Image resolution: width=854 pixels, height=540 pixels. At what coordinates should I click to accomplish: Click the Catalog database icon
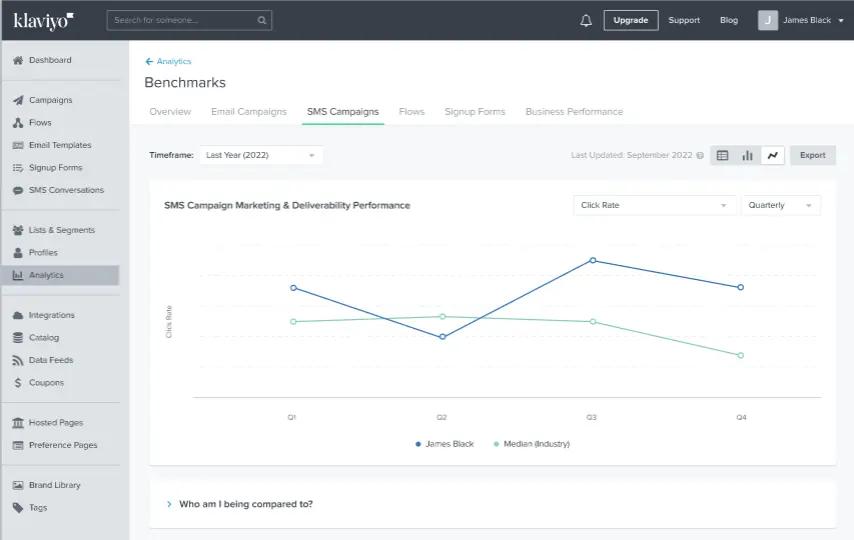click(18, 338)
